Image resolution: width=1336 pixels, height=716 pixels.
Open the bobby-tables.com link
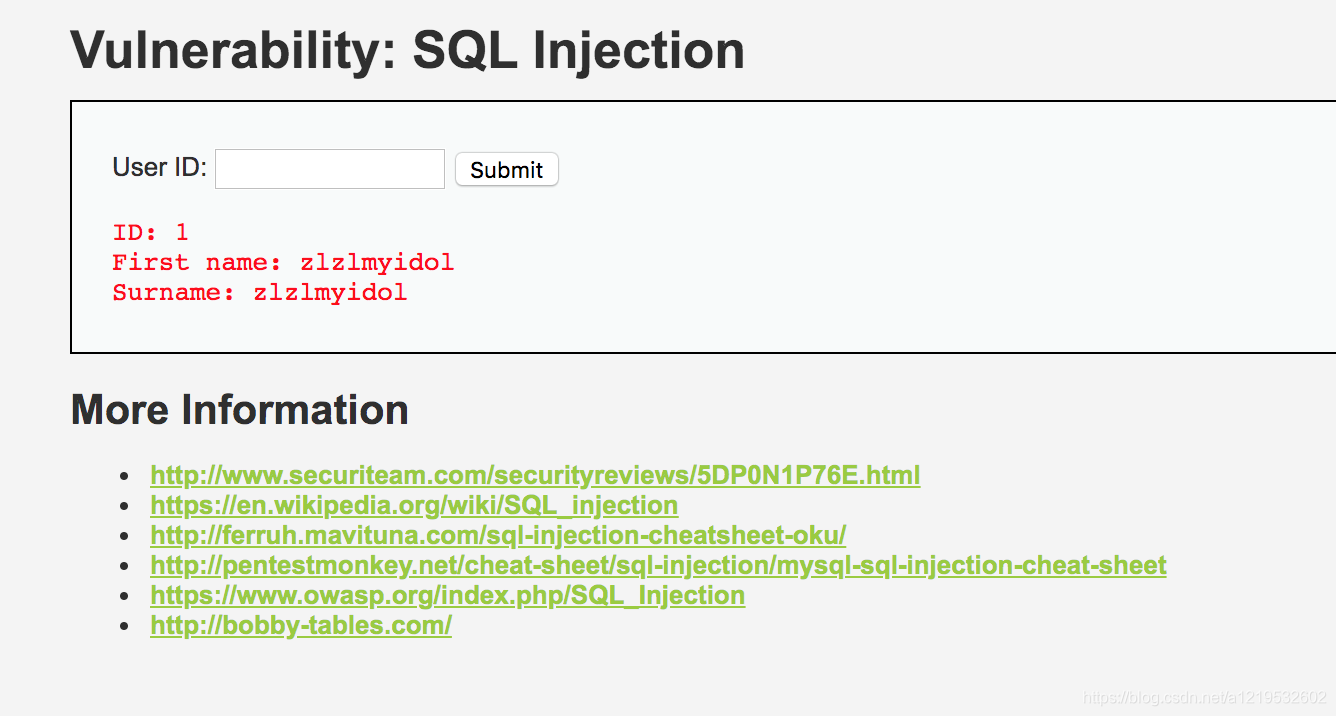click(x=301, y=626)
